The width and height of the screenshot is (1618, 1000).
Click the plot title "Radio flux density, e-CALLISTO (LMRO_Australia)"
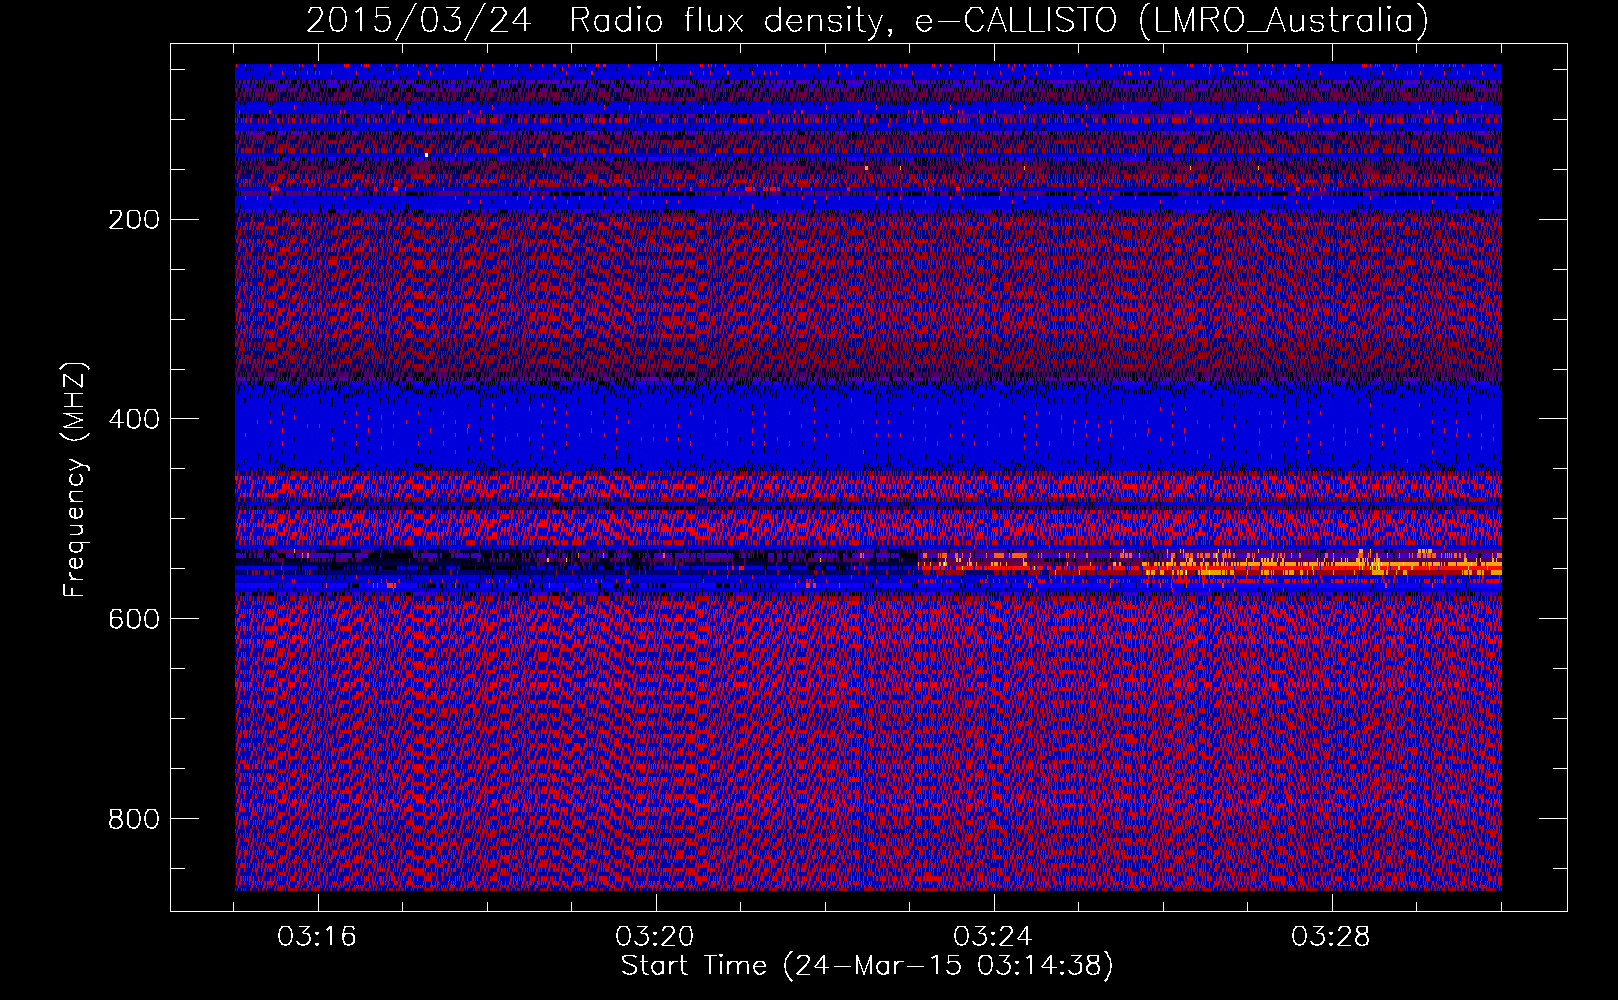coord(999,20)
